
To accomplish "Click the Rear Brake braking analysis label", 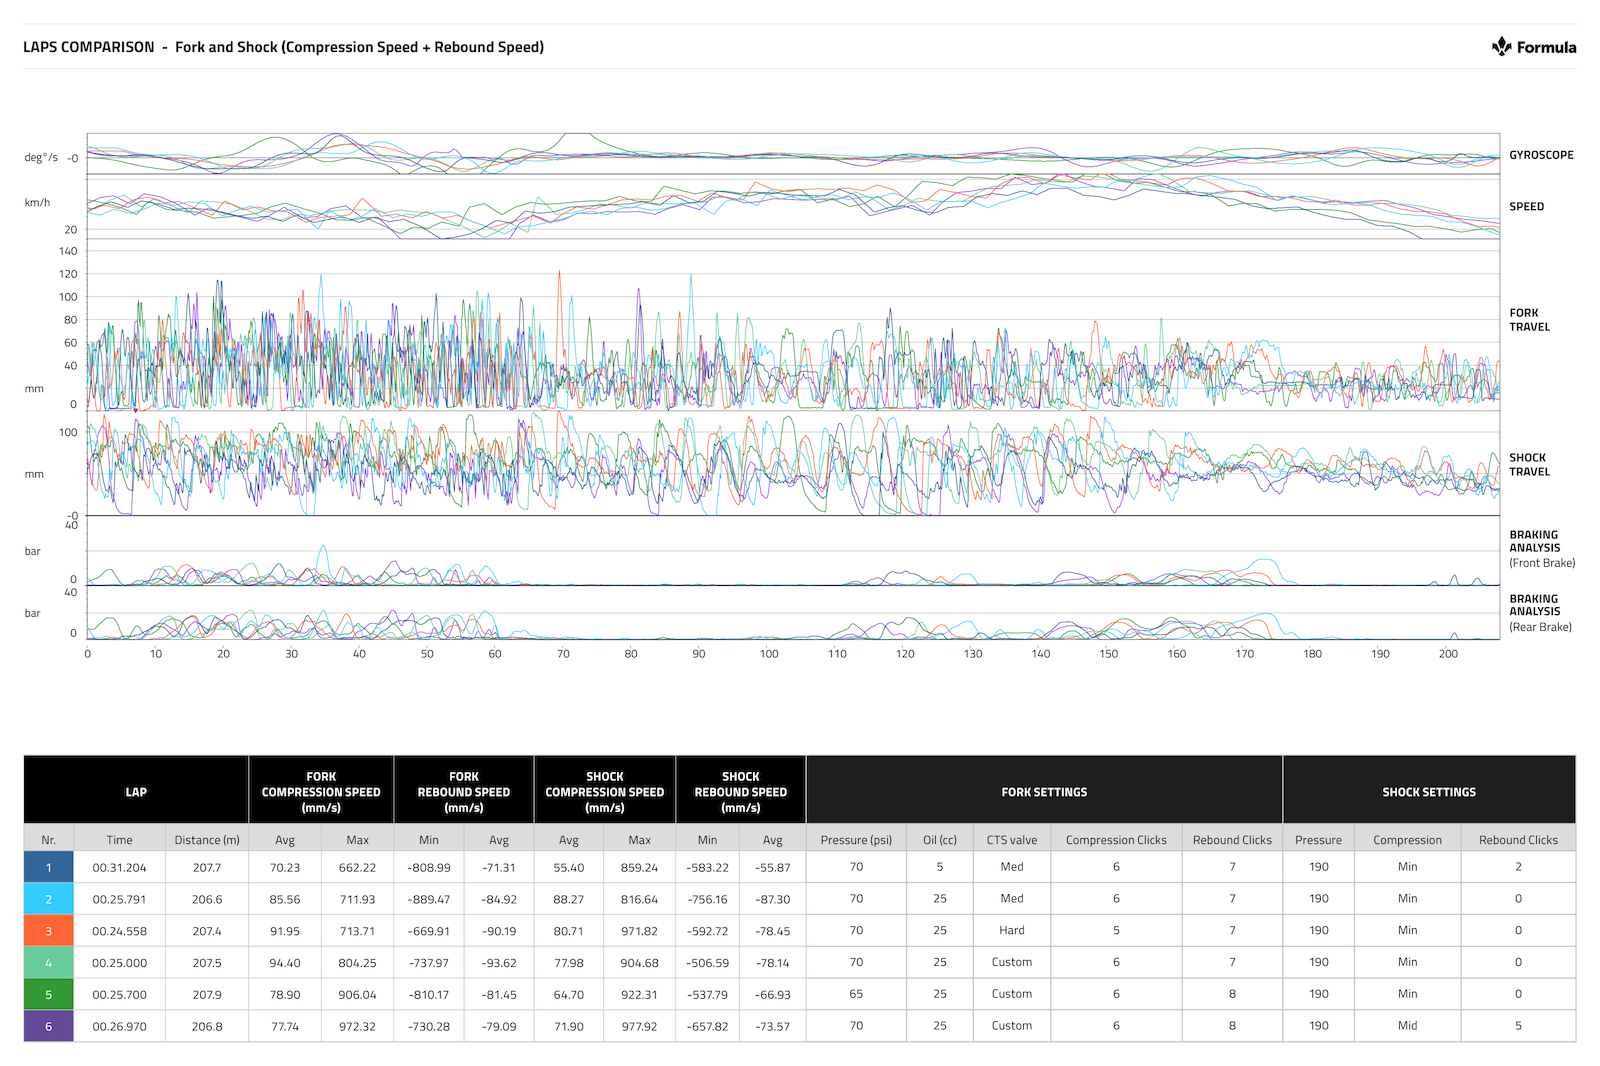I will [1540, 613].
